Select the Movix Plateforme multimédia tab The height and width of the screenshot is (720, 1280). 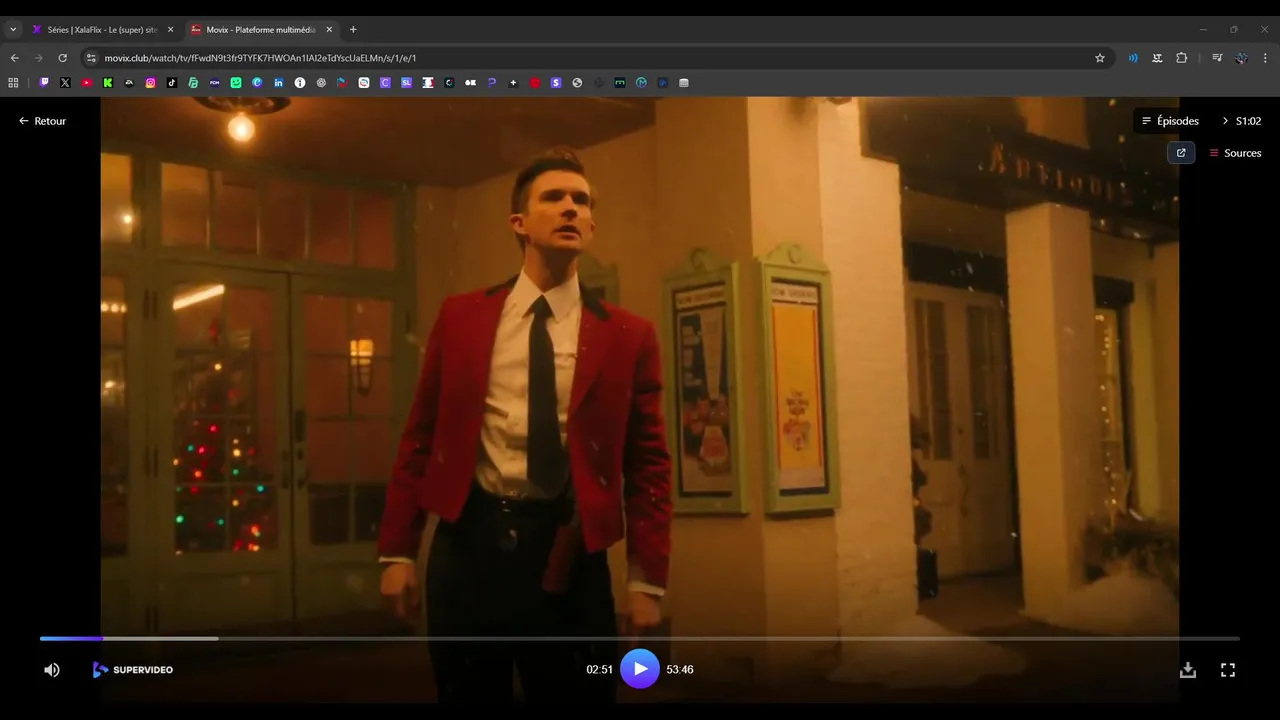260,30
